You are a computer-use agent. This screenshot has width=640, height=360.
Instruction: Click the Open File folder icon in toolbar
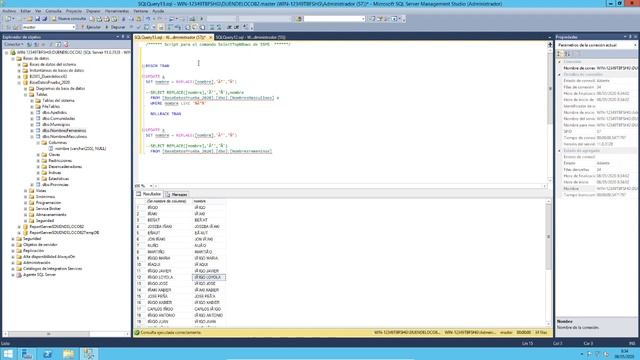(30, 19)
